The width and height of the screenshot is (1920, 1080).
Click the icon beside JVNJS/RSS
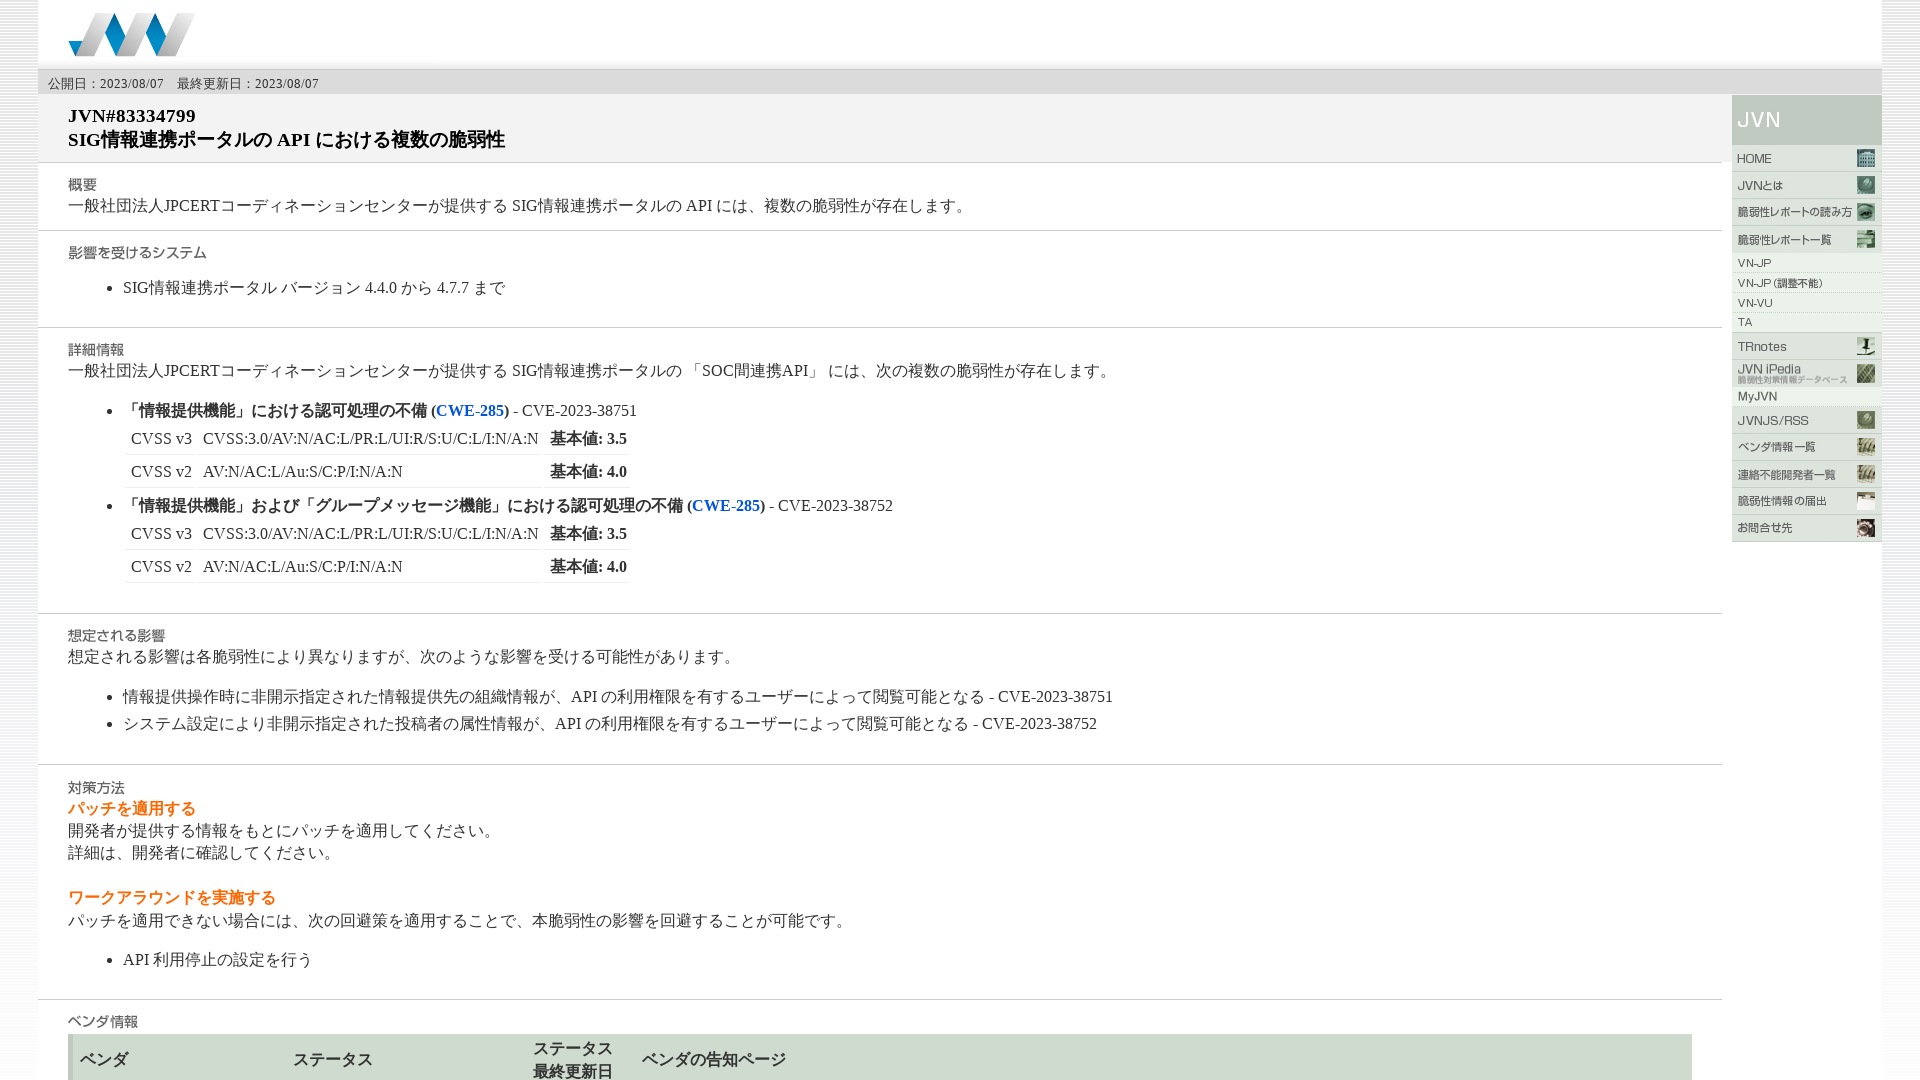[1866, 421]
